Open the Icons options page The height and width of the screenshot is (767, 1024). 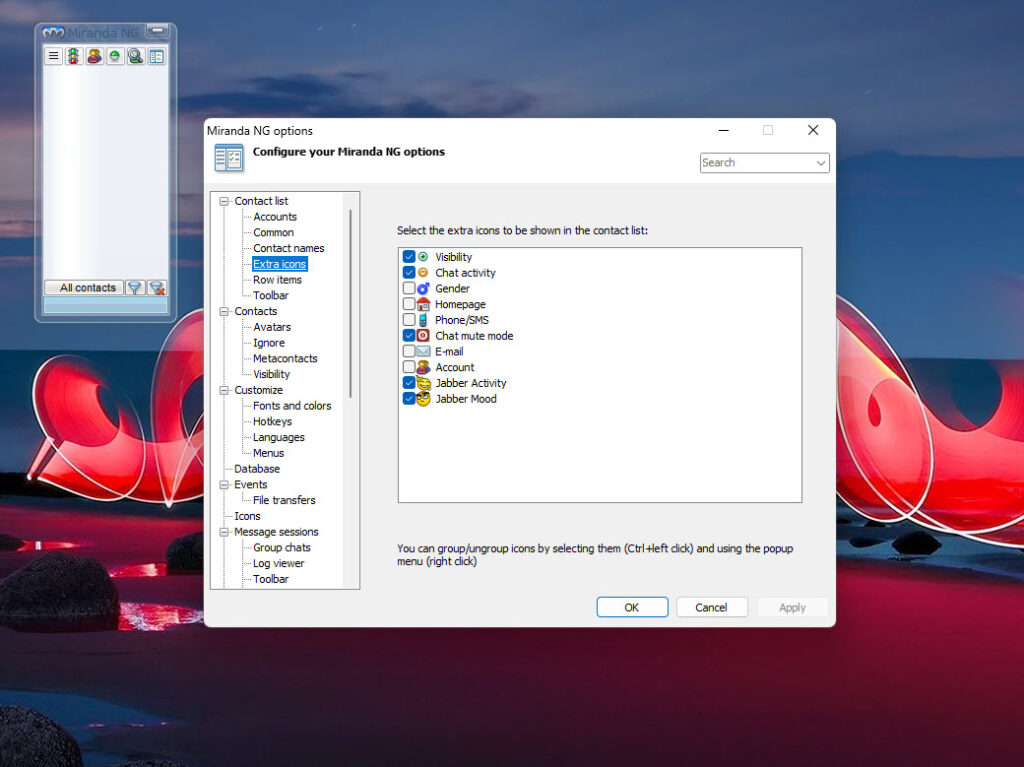coord(247,516)
